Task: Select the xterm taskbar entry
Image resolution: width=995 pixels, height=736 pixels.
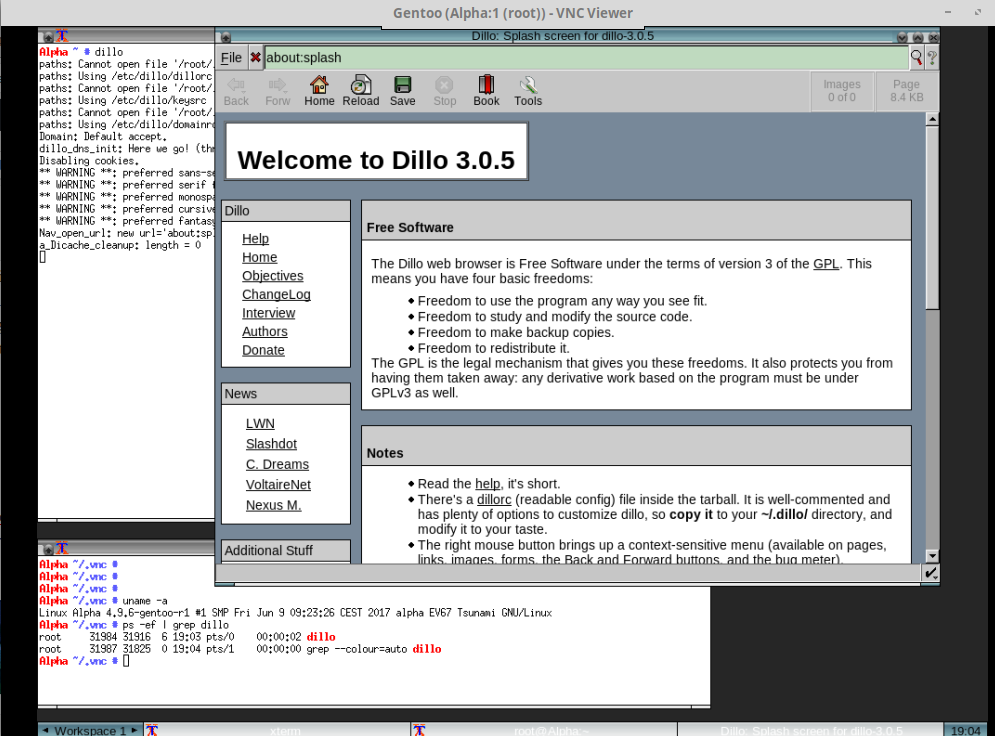Action: click(x=277, y=730)
